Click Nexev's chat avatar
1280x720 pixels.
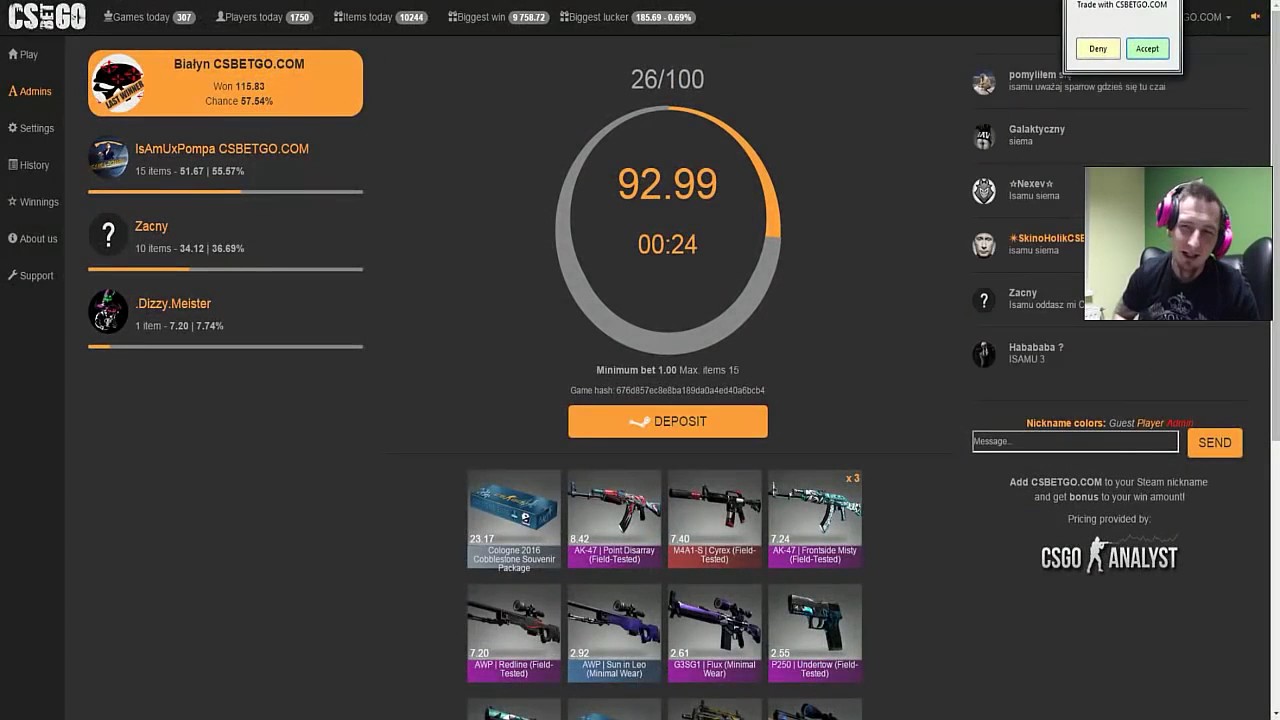(984, 191)
